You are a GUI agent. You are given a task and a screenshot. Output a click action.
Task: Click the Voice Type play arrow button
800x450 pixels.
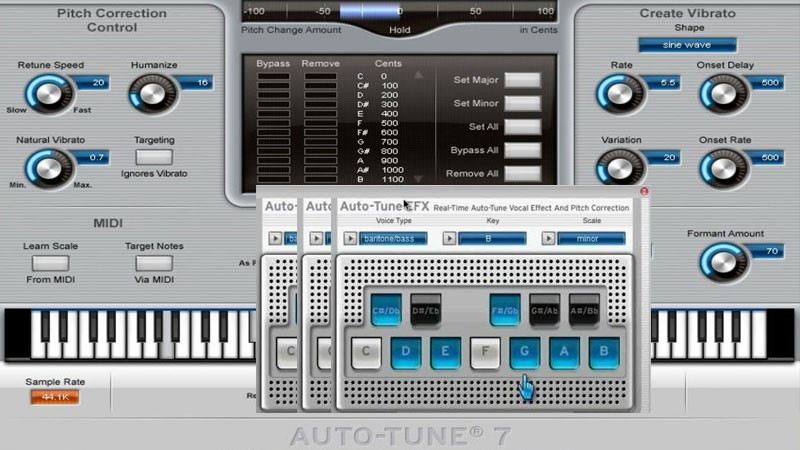[x=350, y=239]
